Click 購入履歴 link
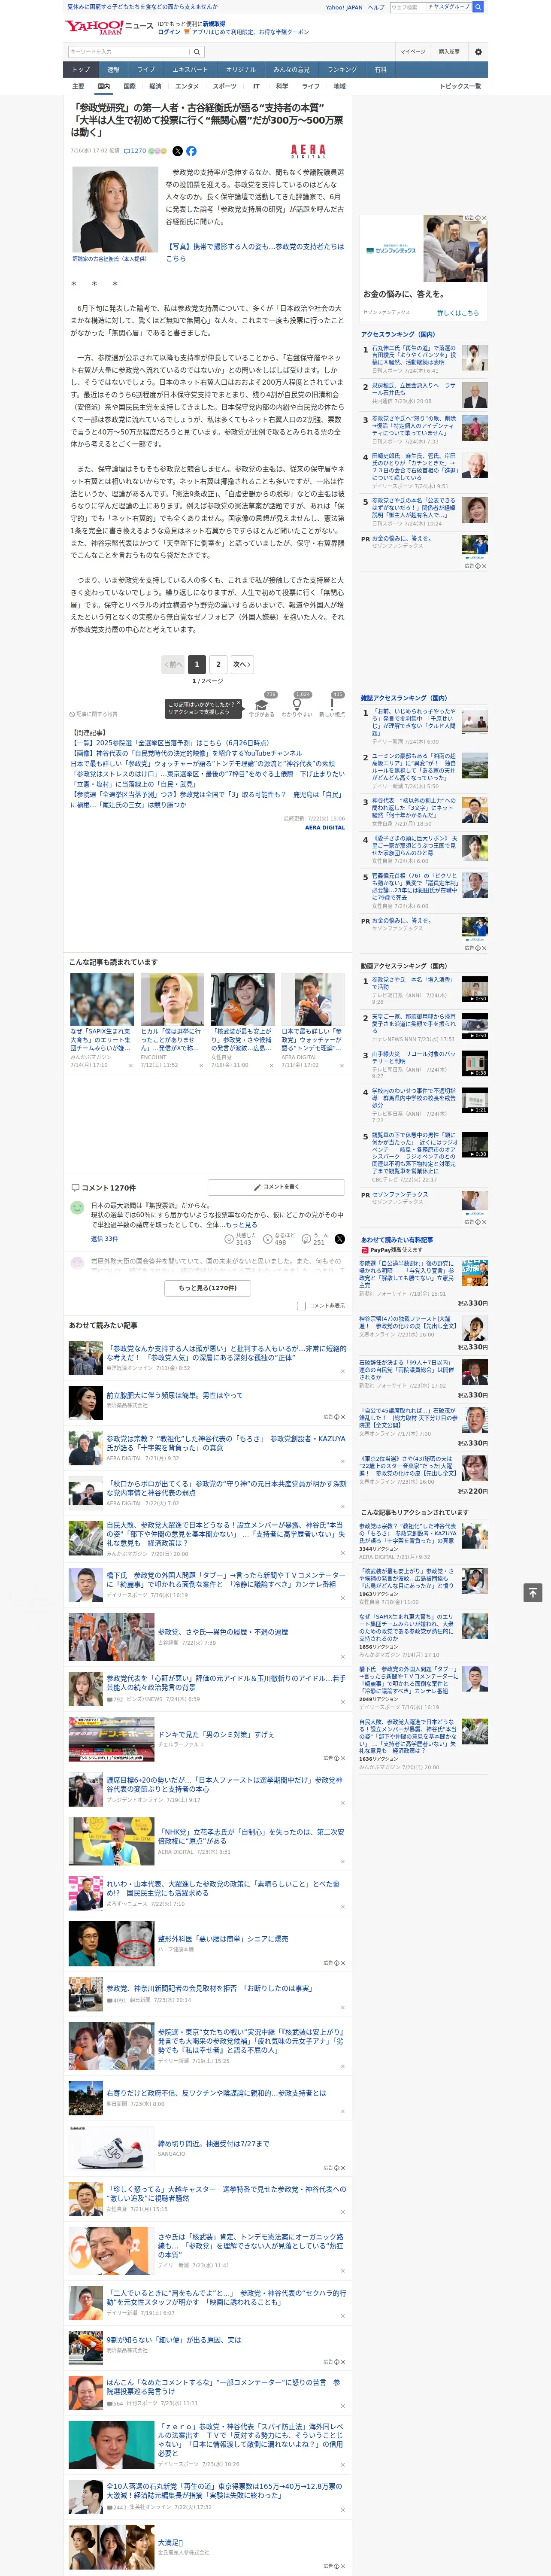Viewport: 551px width, 2576px height. tap(449, 51)
